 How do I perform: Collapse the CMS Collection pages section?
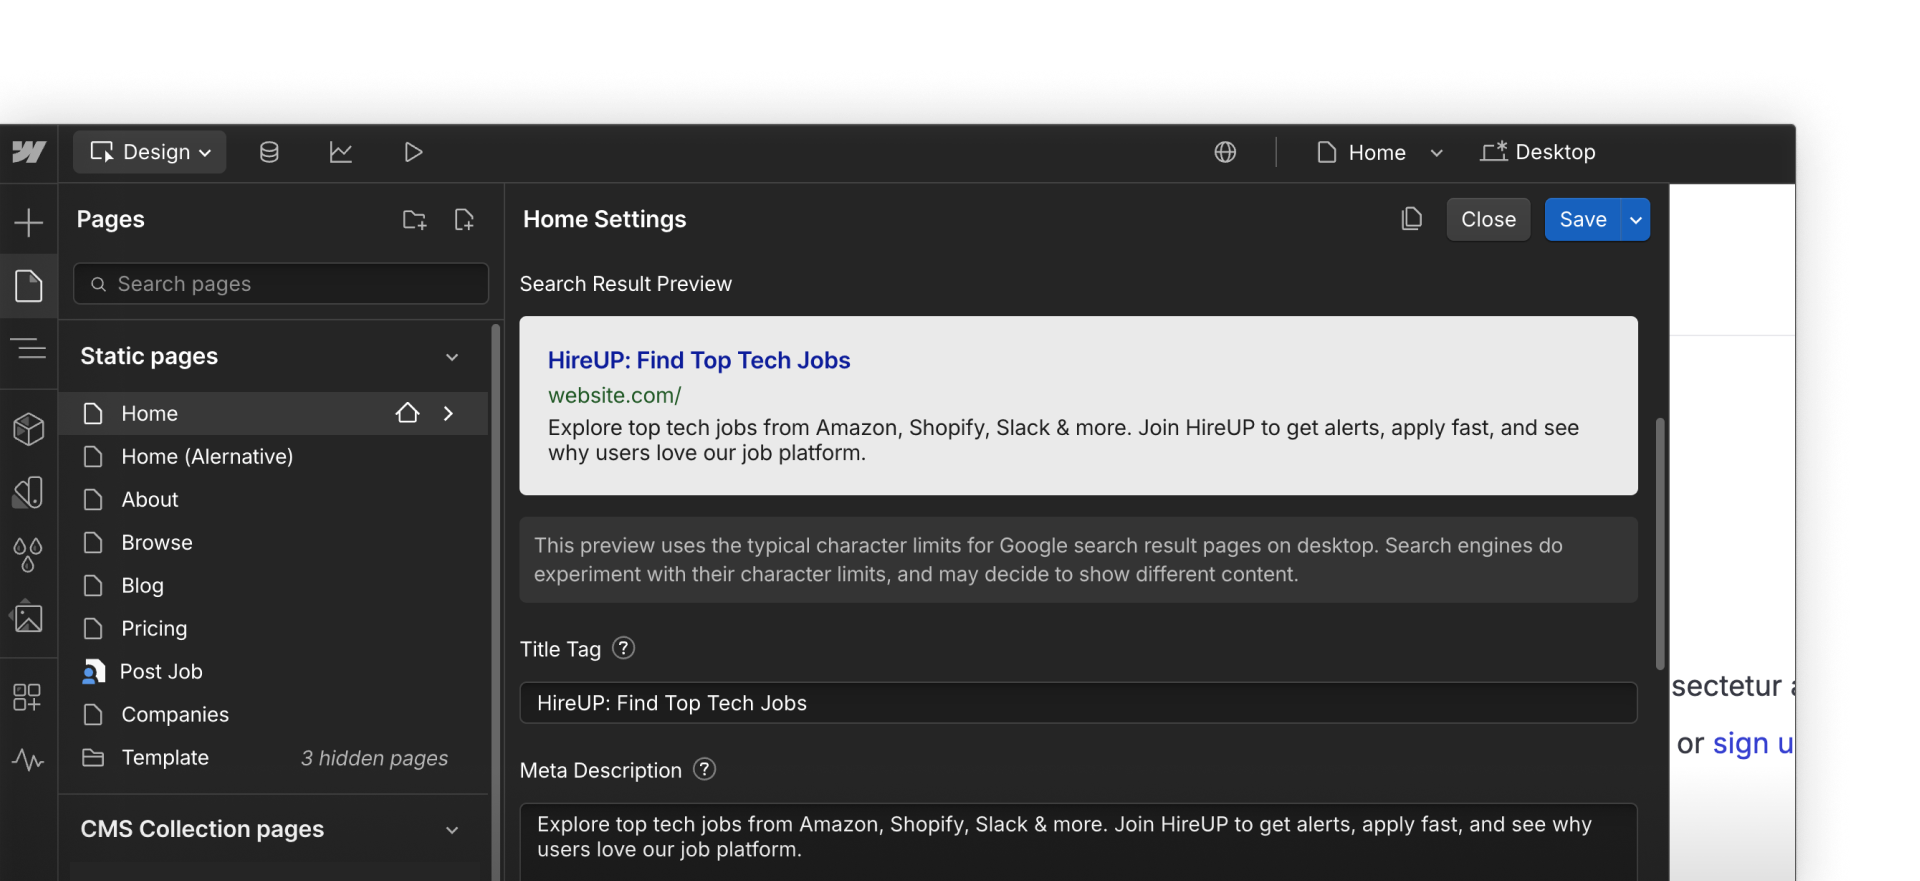tap(452, 830)
